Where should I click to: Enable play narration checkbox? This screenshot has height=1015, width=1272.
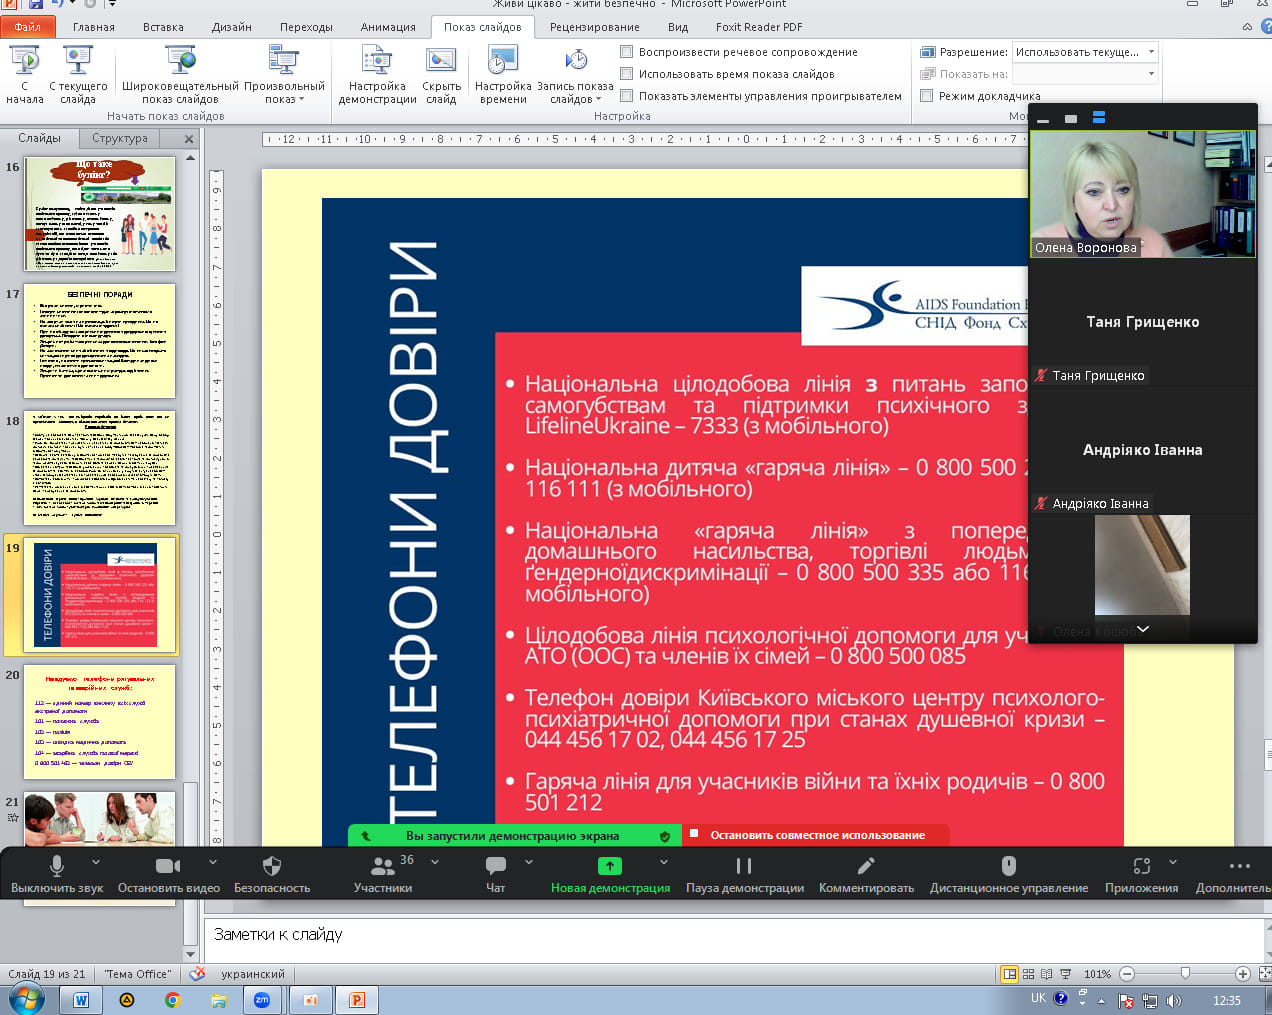[627, 52]
